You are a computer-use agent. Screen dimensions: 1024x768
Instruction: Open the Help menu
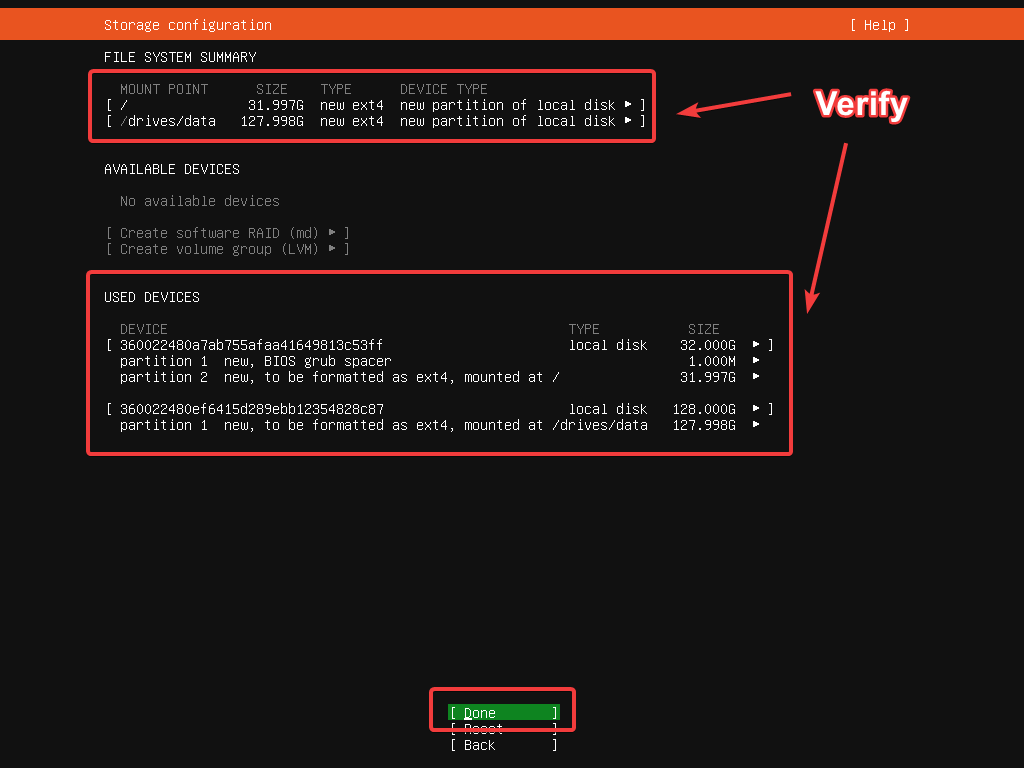tap(878, 24)
